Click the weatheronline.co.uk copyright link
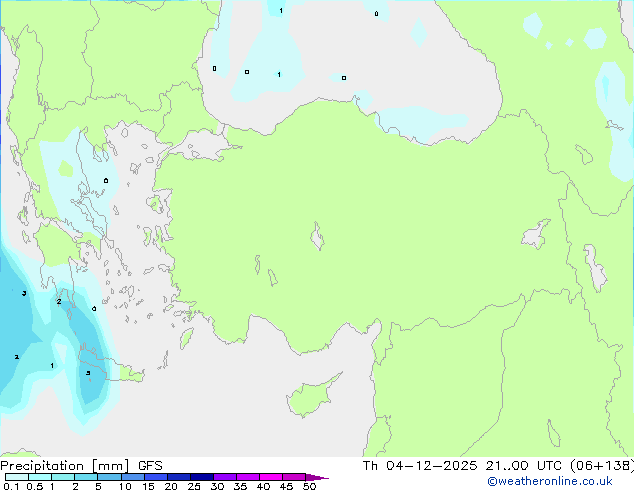This screenshot has height=490, width=634. [550, 481]
